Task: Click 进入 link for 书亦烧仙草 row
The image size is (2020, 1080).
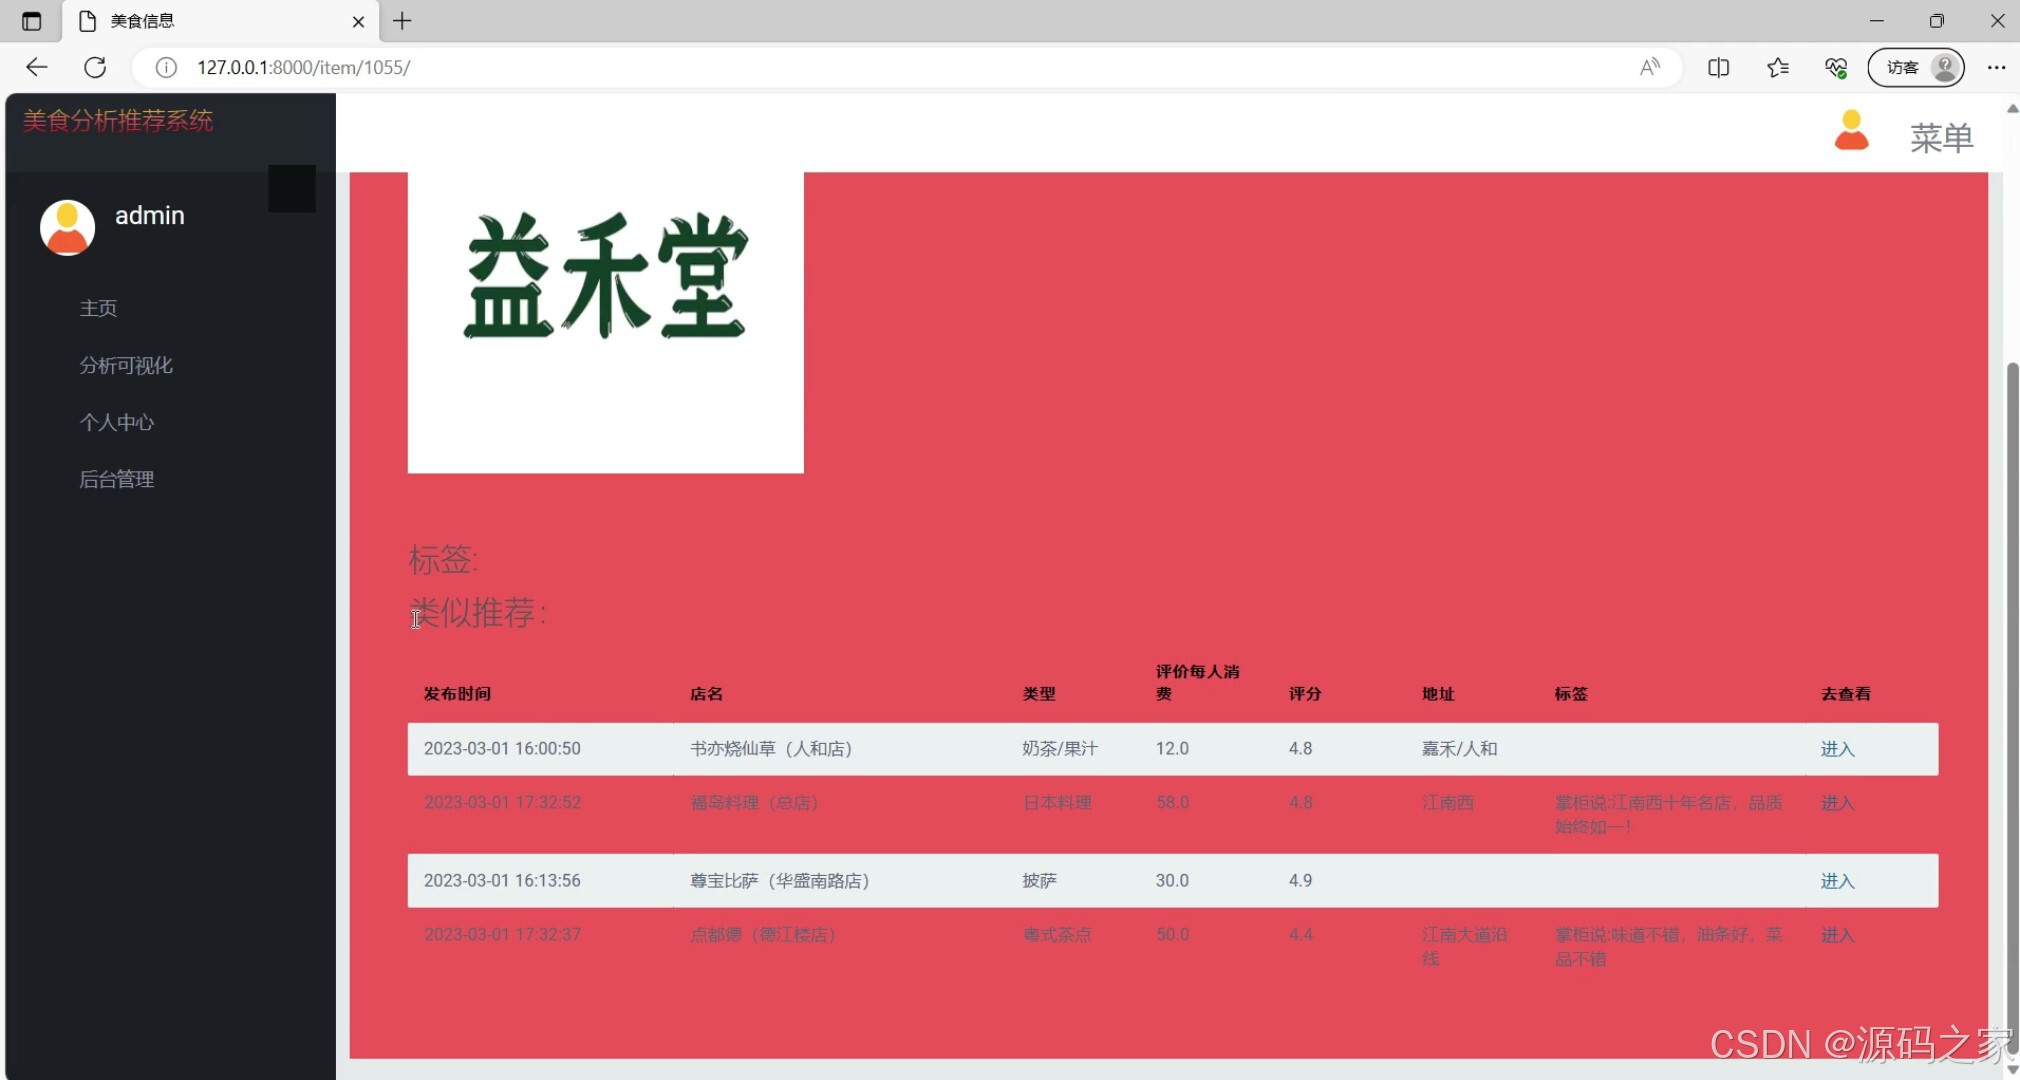Action: (1838, 748)
